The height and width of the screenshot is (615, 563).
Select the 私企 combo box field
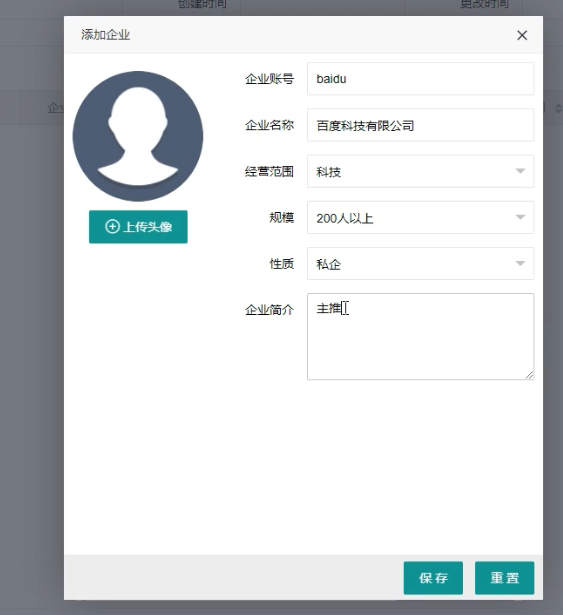coord(420,264)
